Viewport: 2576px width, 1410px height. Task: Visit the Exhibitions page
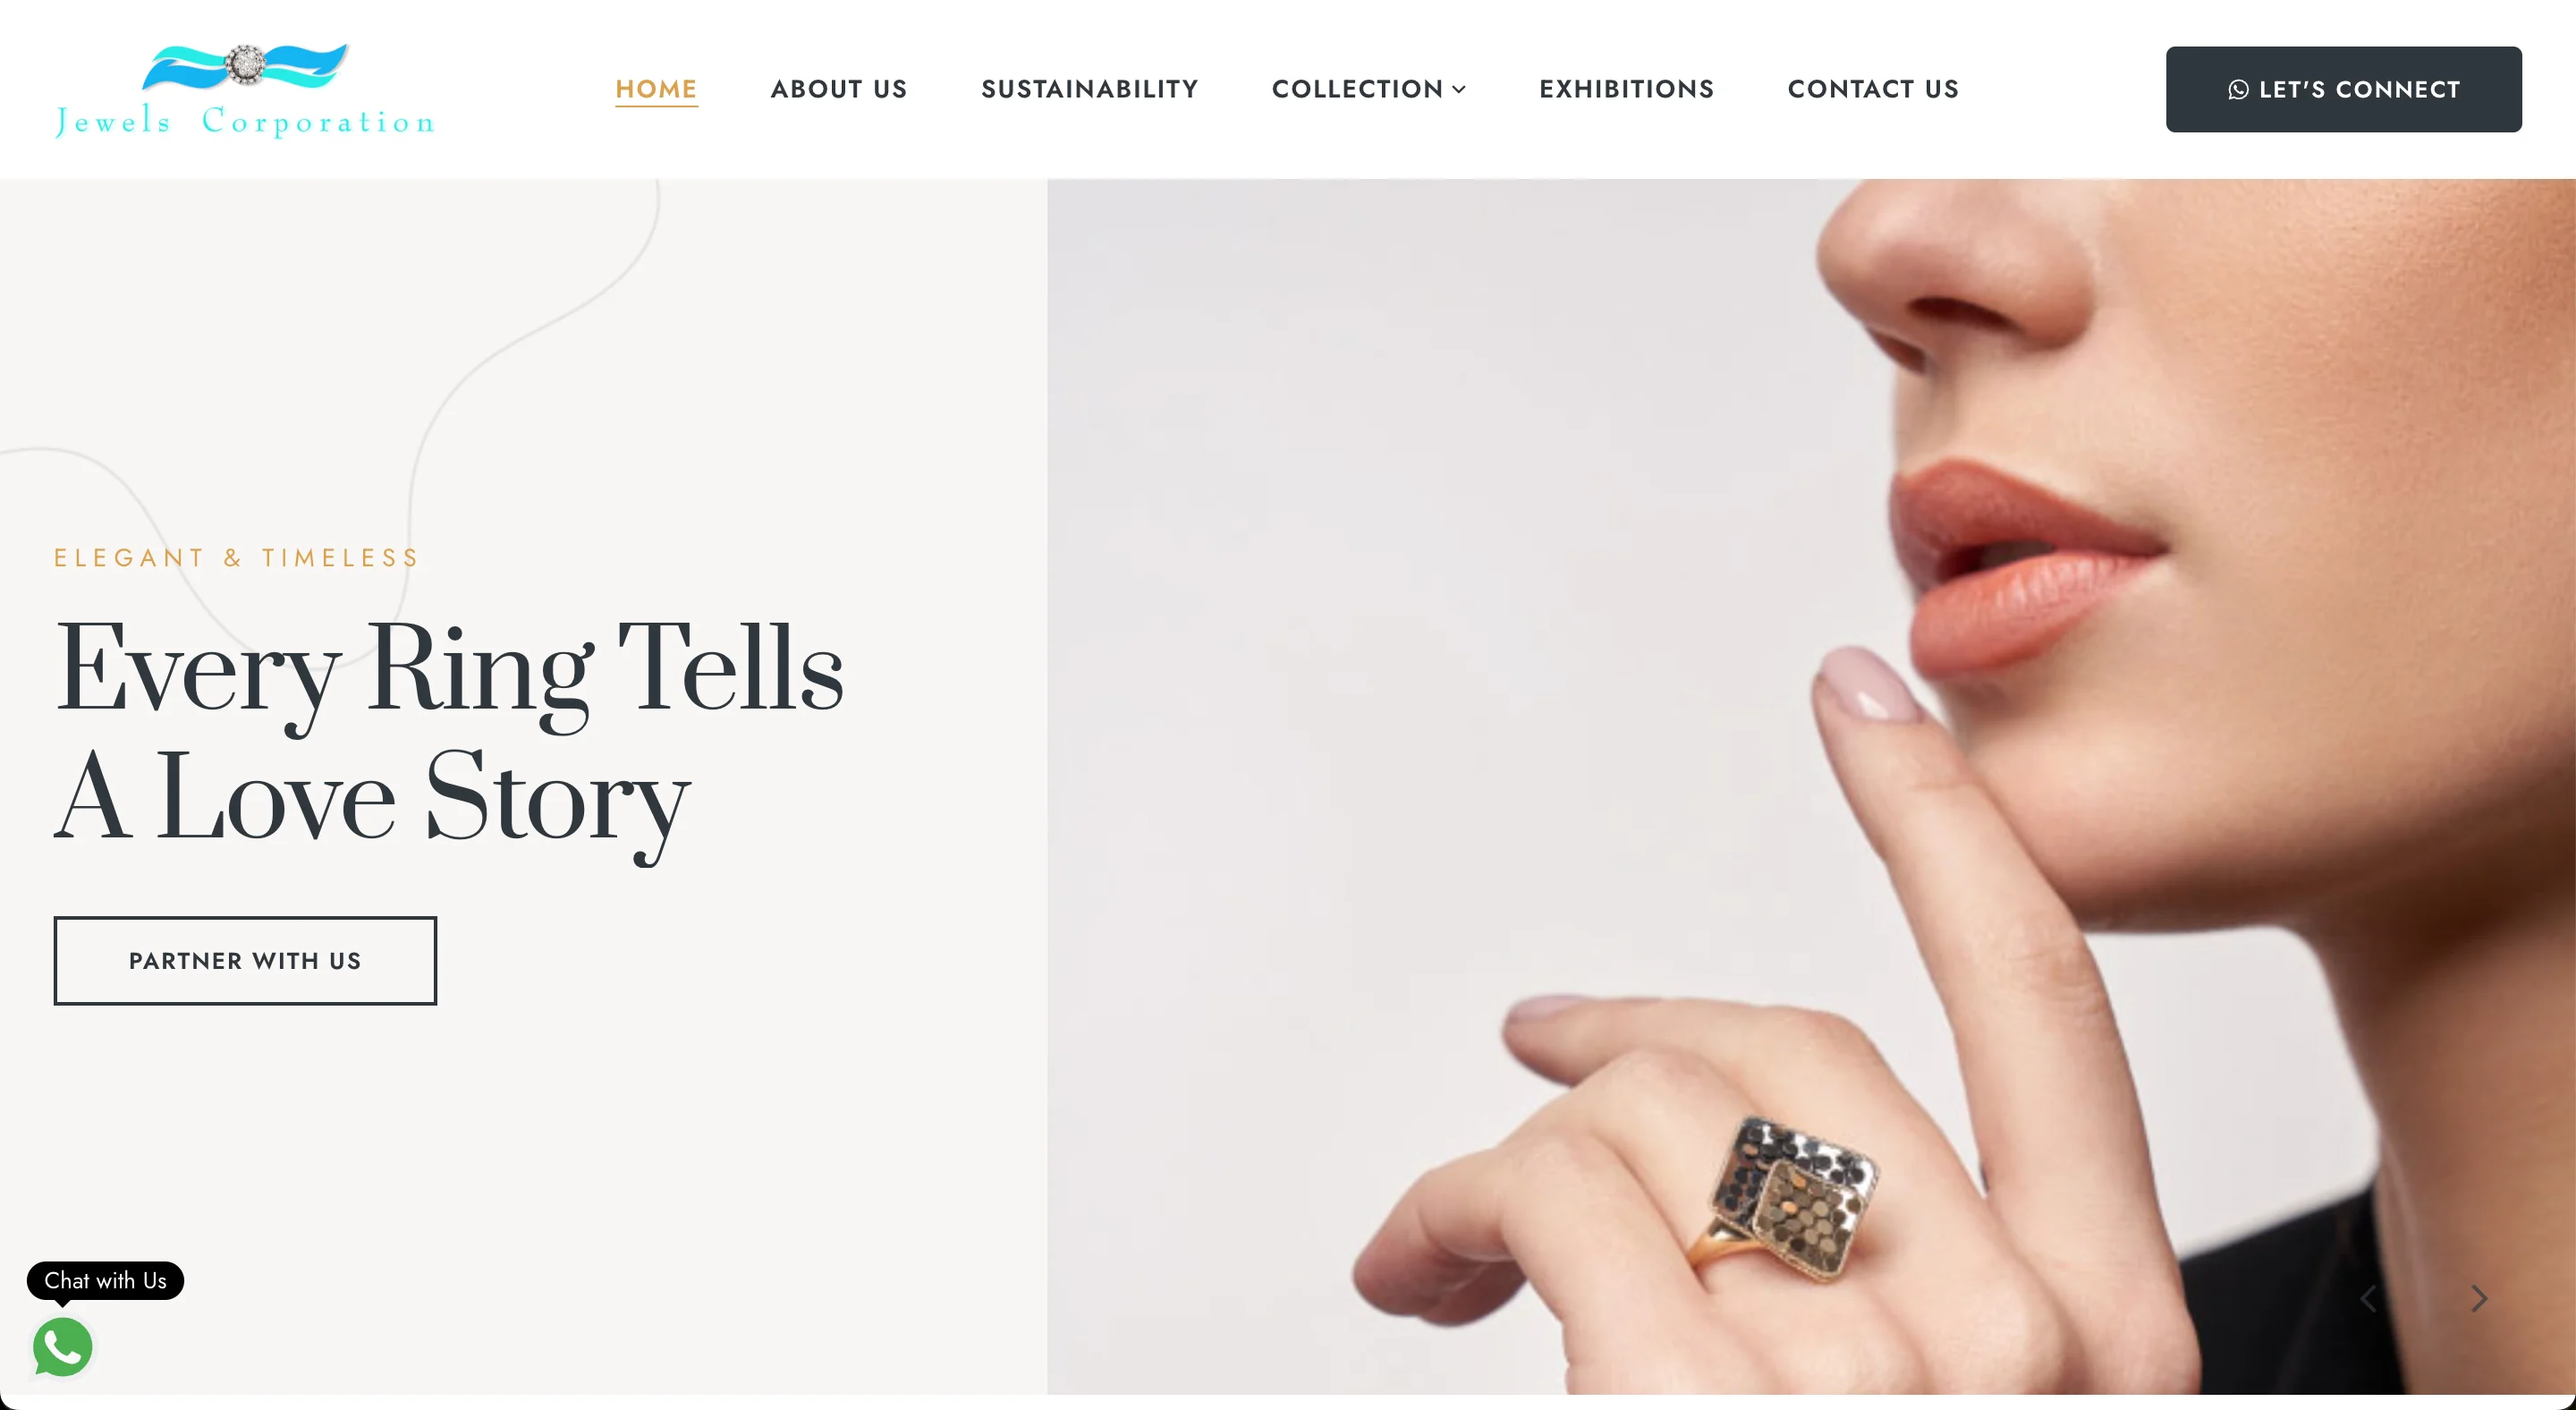click(1626, 89)
